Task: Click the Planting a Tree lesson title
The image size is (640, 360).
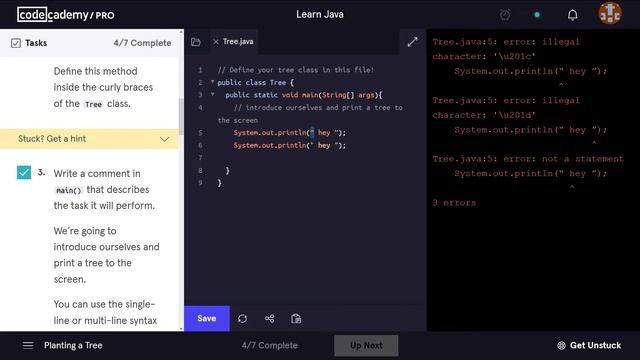Action: coord(73,345)
